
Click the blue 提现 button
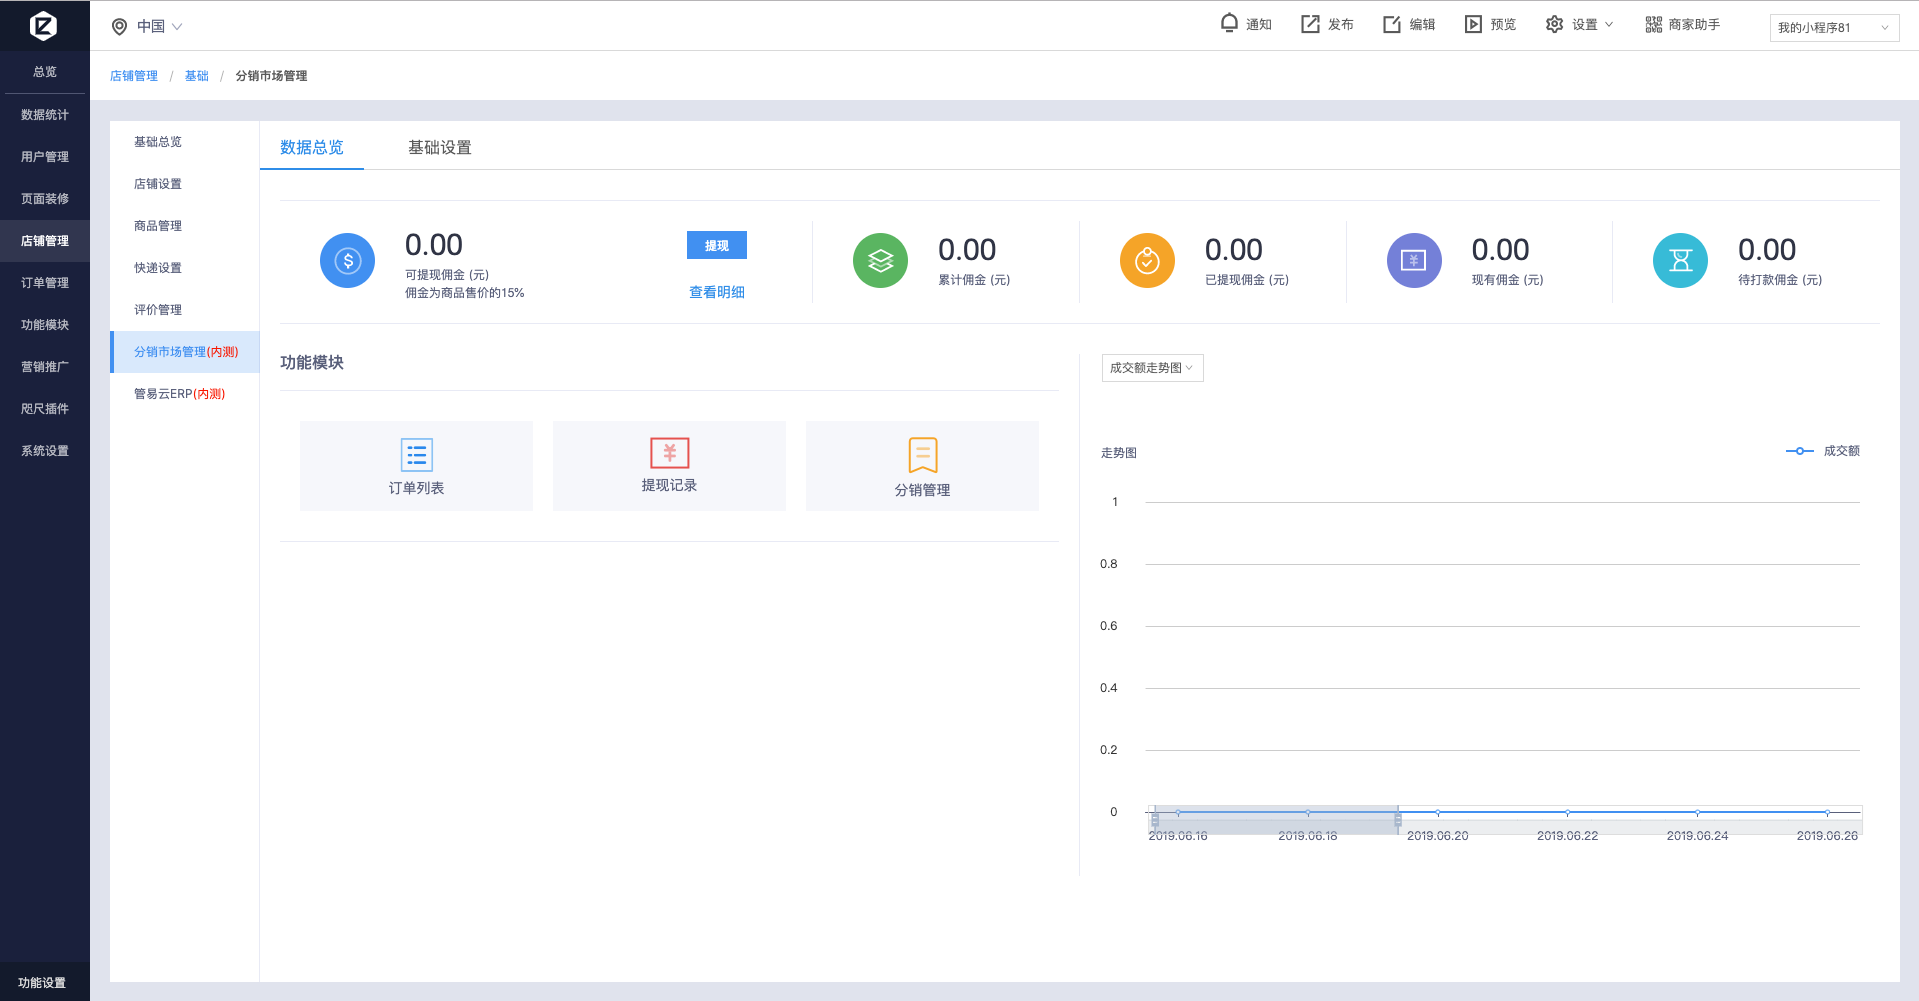[717, 245]
